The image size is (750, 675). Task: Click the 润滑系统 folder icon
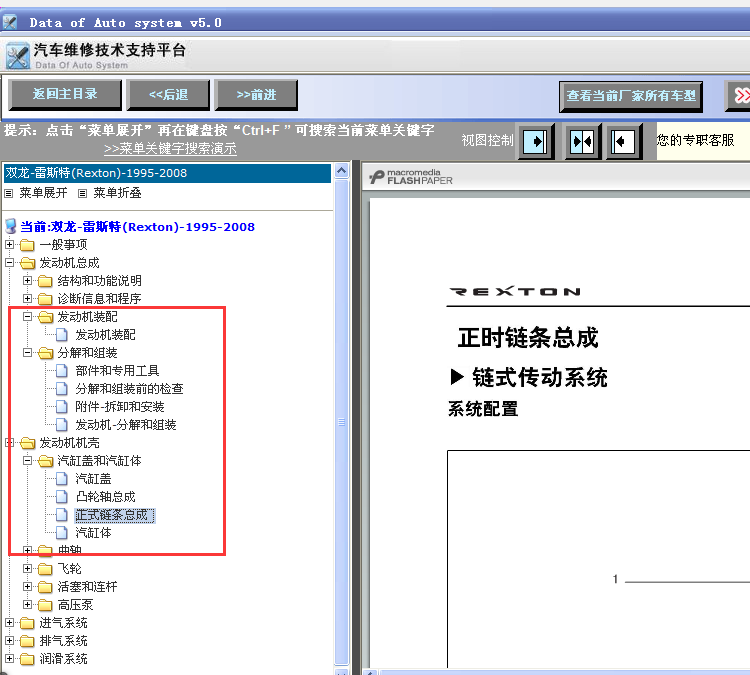point(27,659)
